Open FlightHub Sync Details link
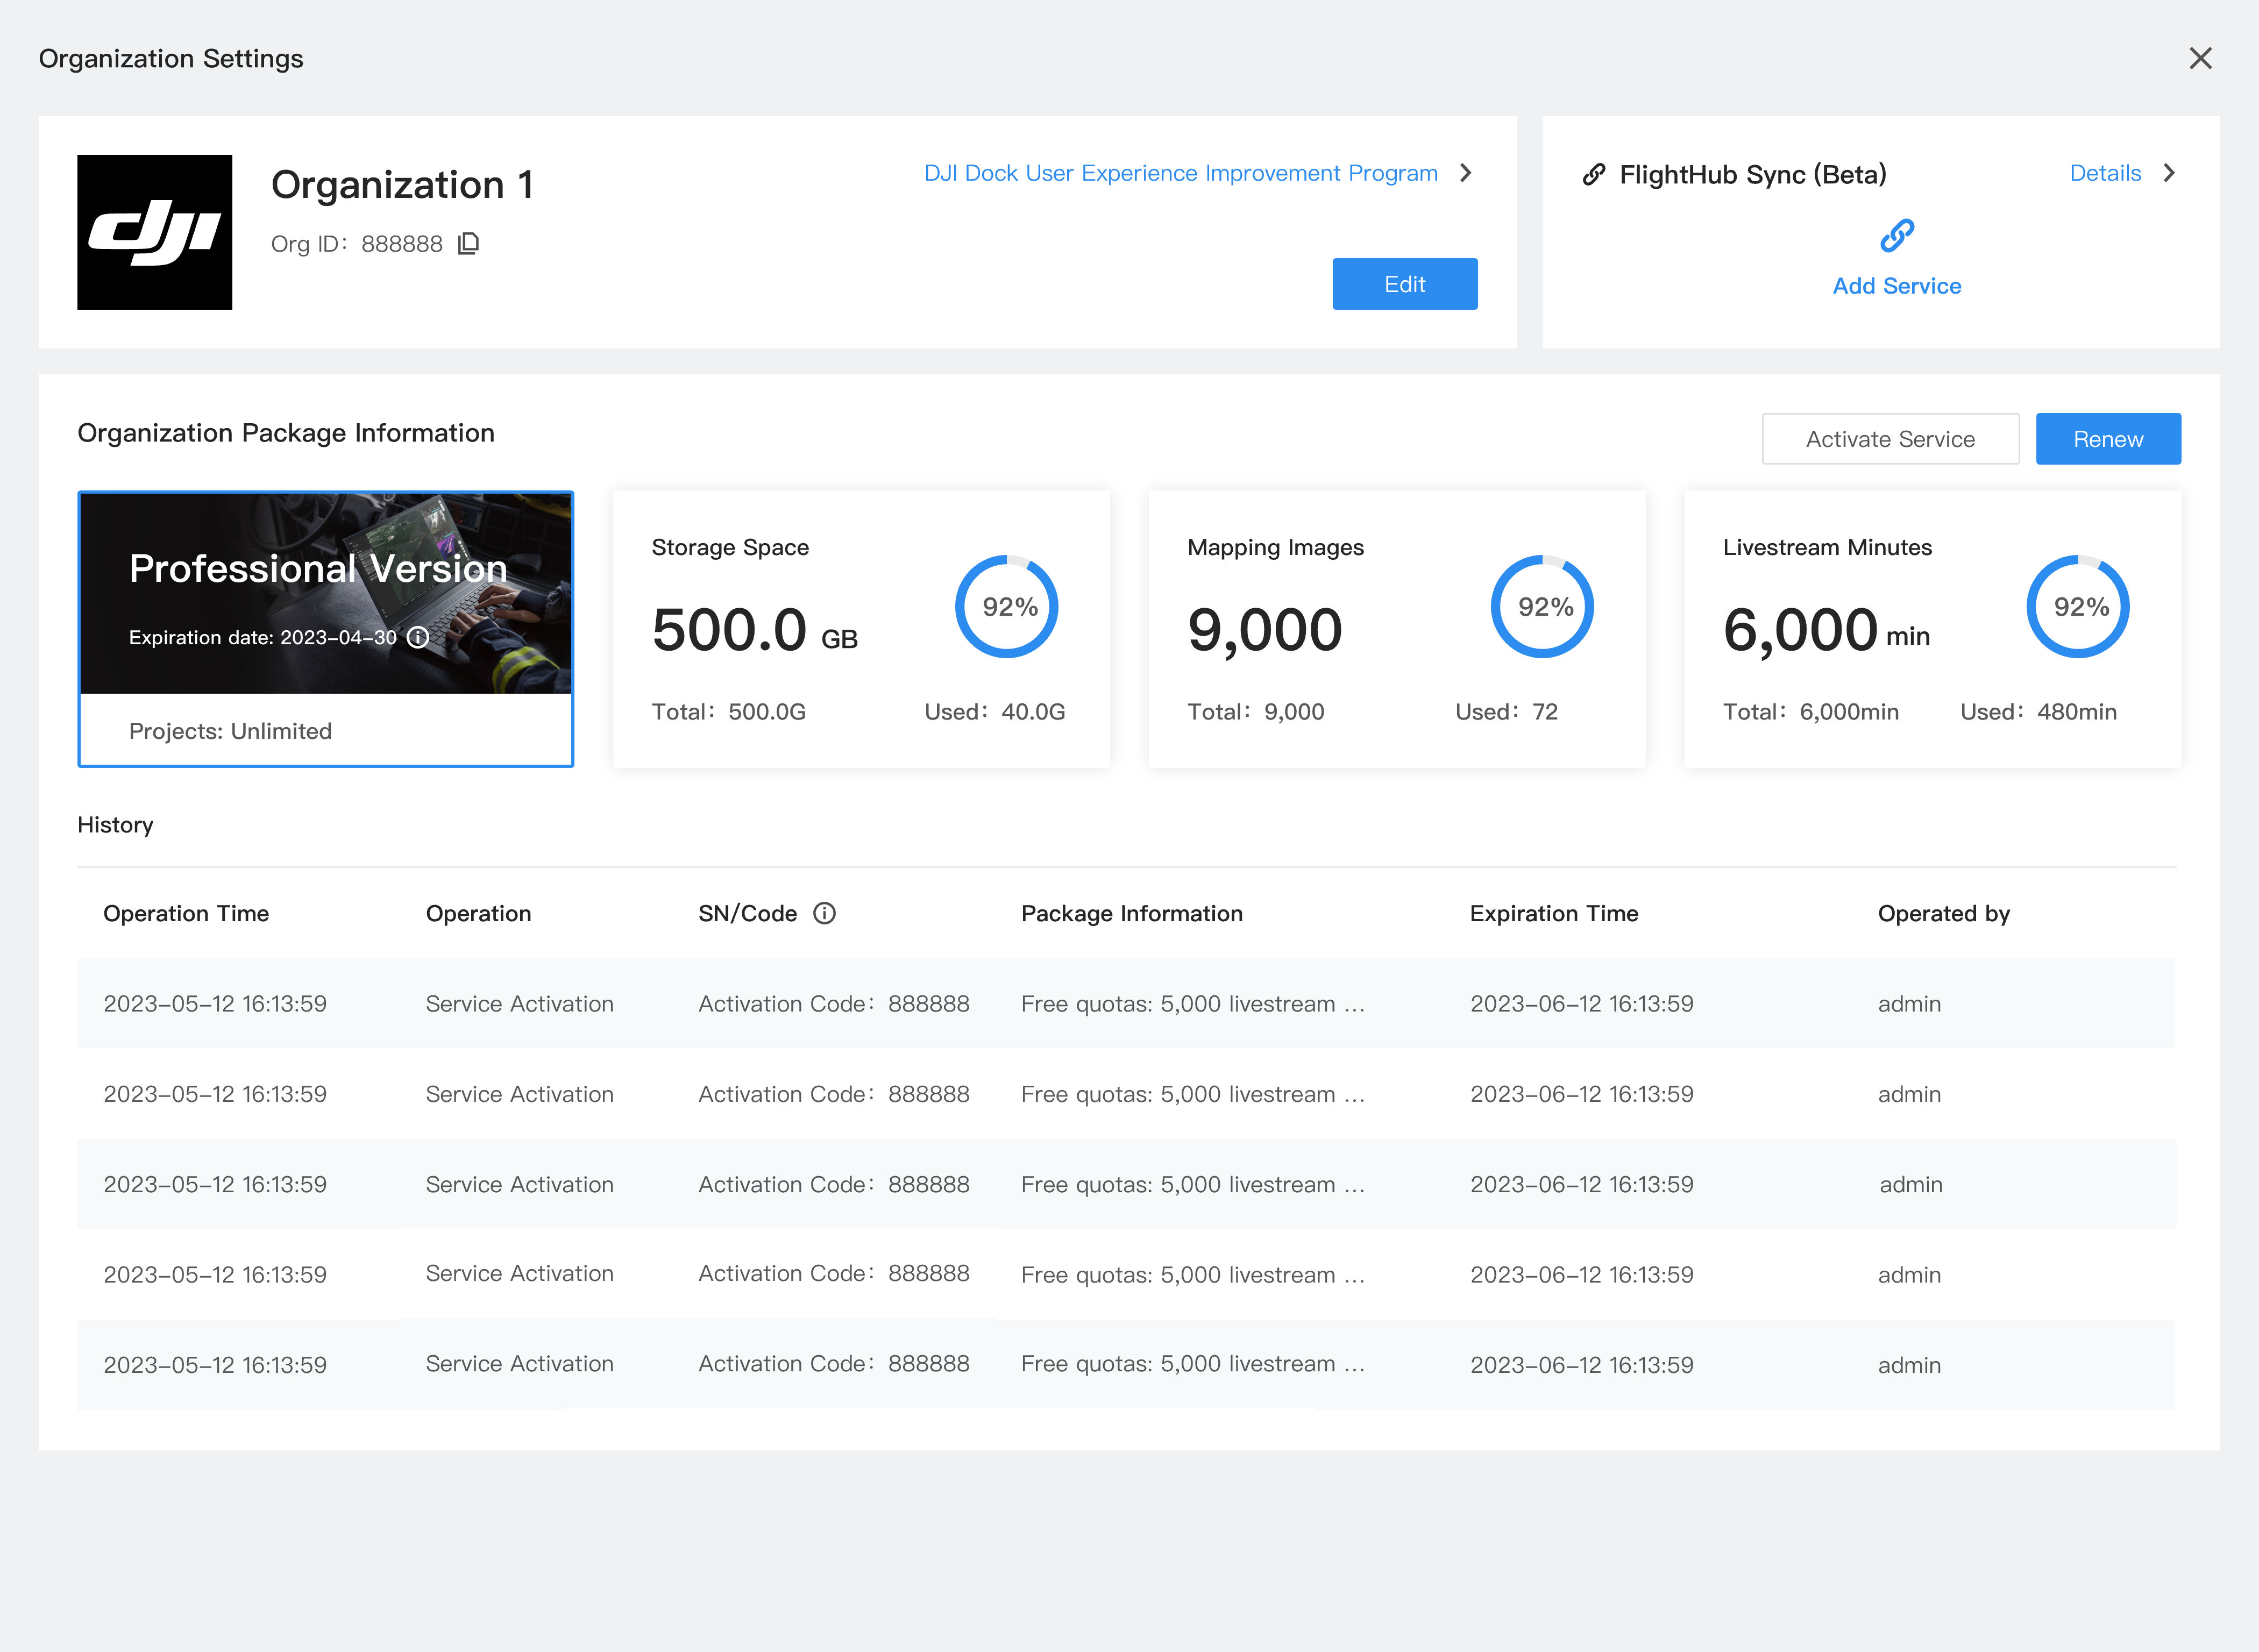 click(x=2105, y=173)
